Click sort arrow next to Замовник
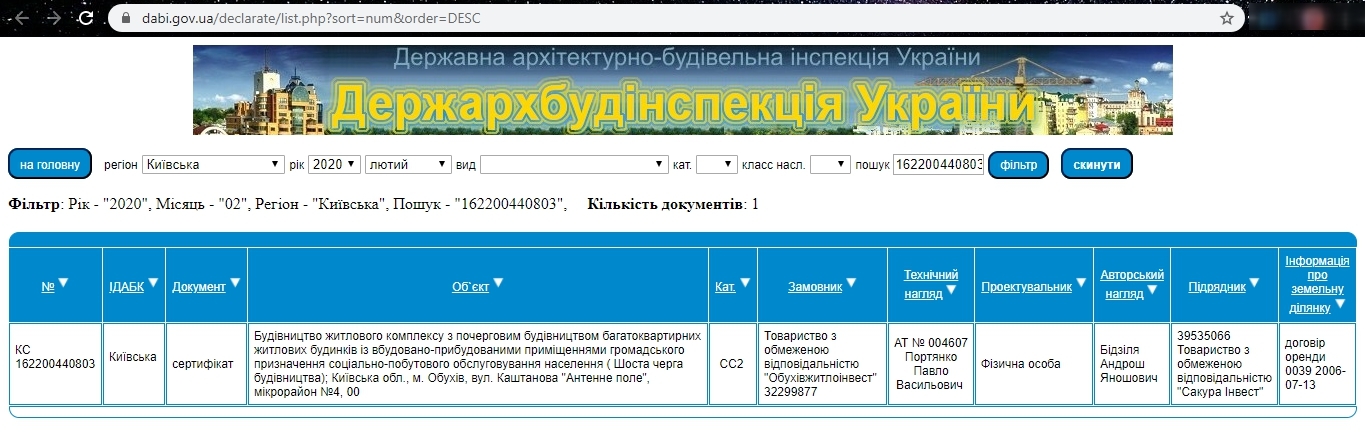The width and height of the screenshot is (1365, 432). pyautogui.click(x=852, y=283)
